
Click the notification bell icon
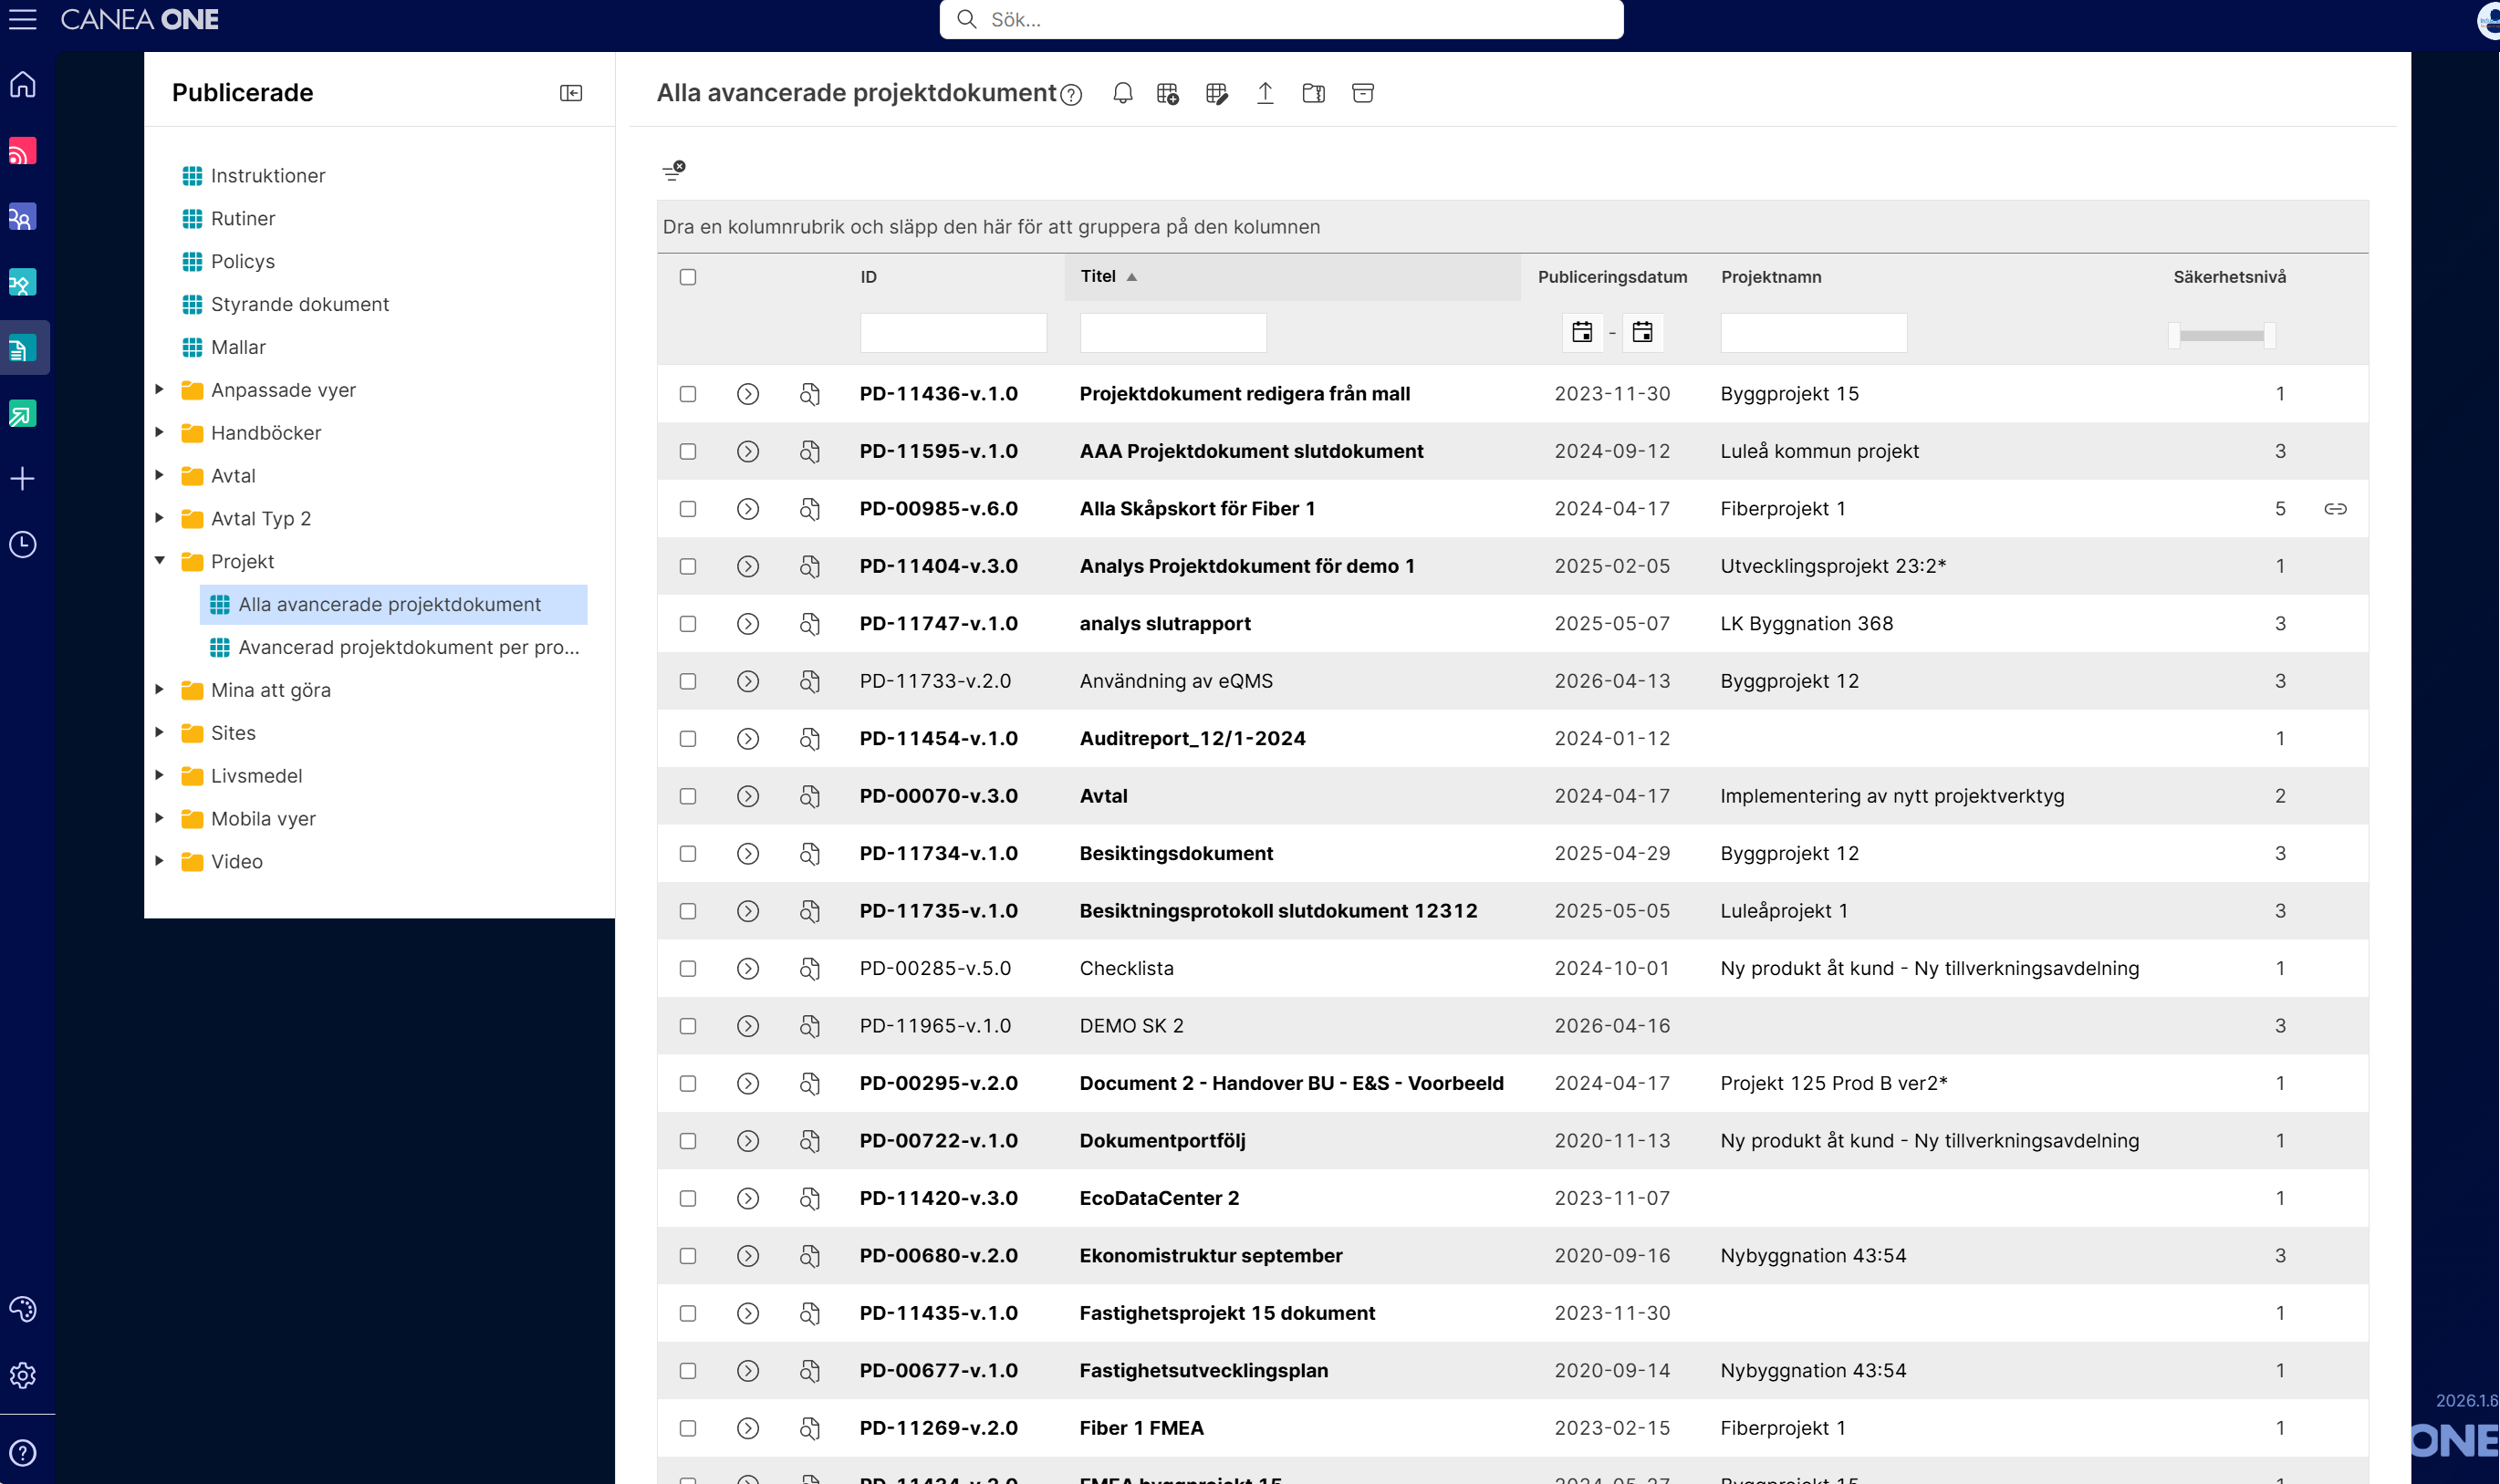pyautogui.click(x=1123, y=93)
